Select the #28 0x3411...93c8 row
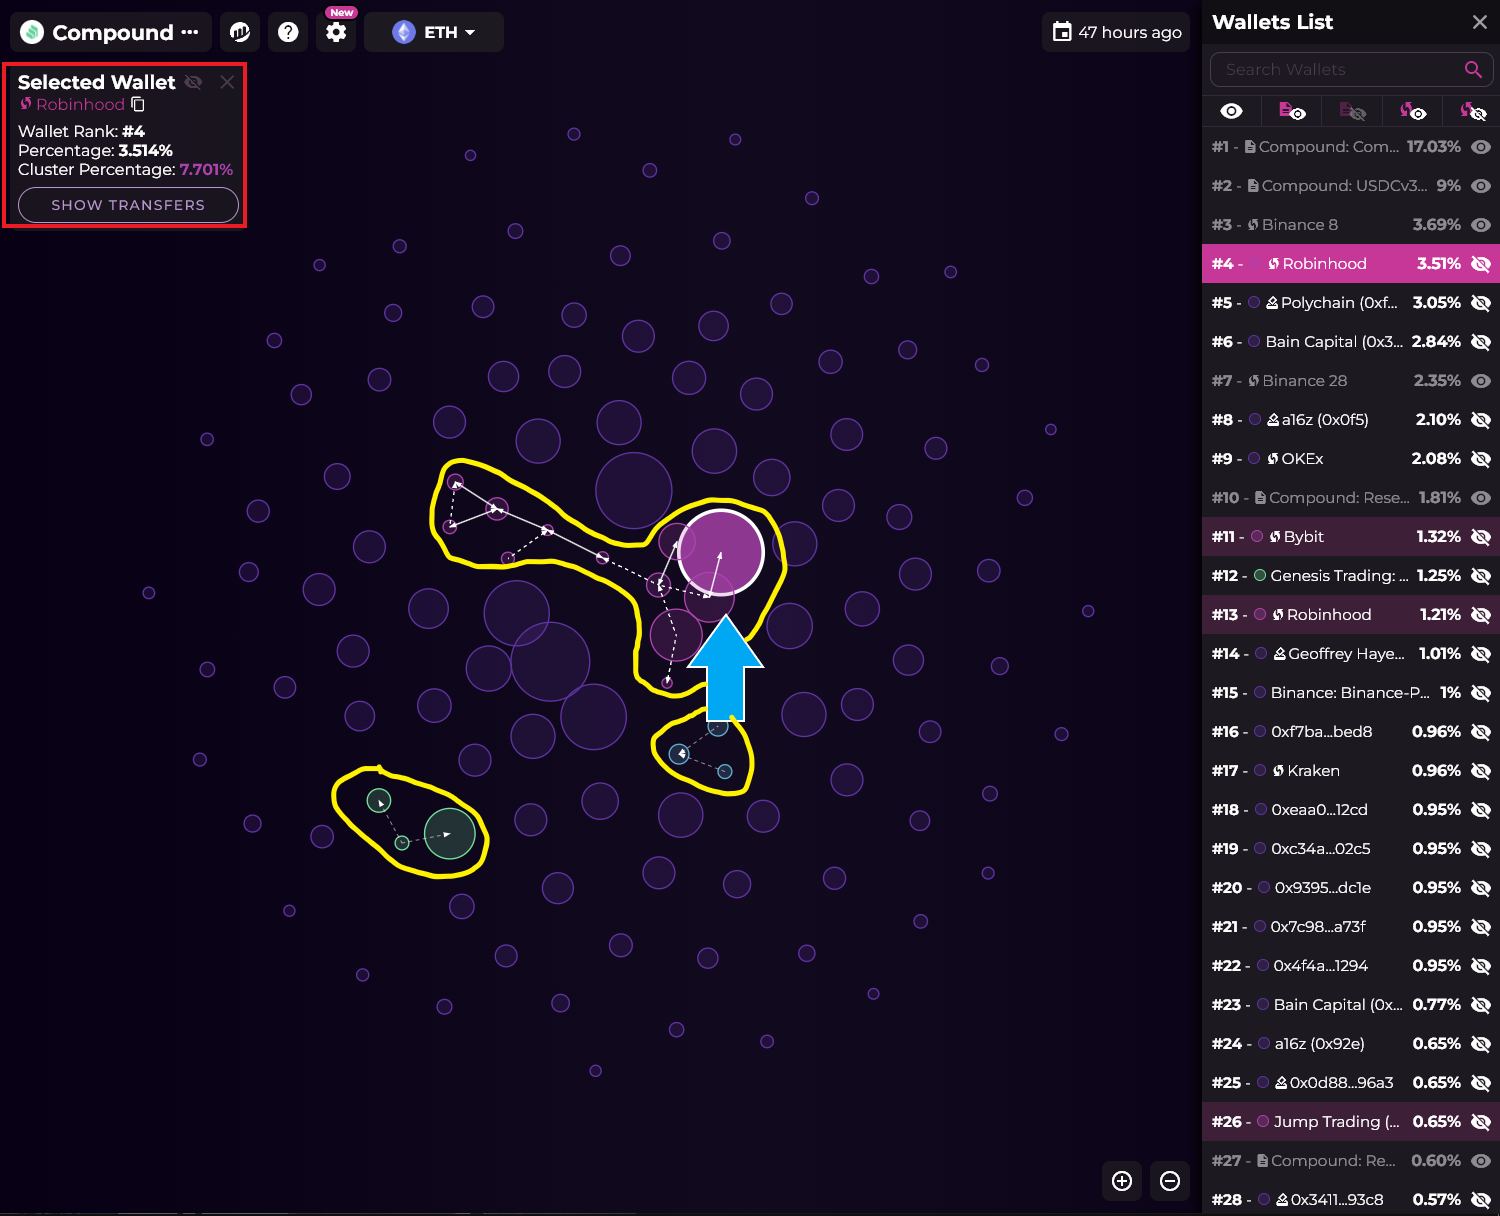Viewport: 1500px width, 1216px height. (1351, 1200)
